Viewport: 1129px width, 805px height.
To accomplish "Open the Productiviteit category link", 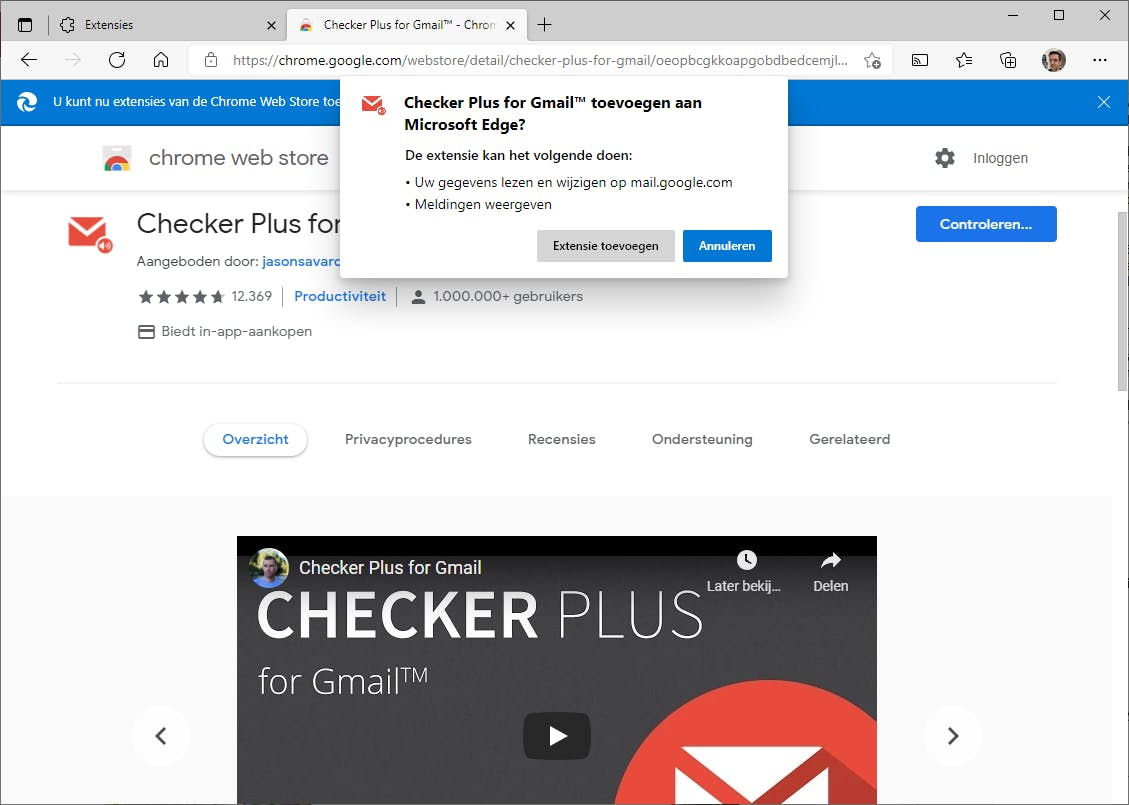I will pyautogui.click(x=340, y=297).
